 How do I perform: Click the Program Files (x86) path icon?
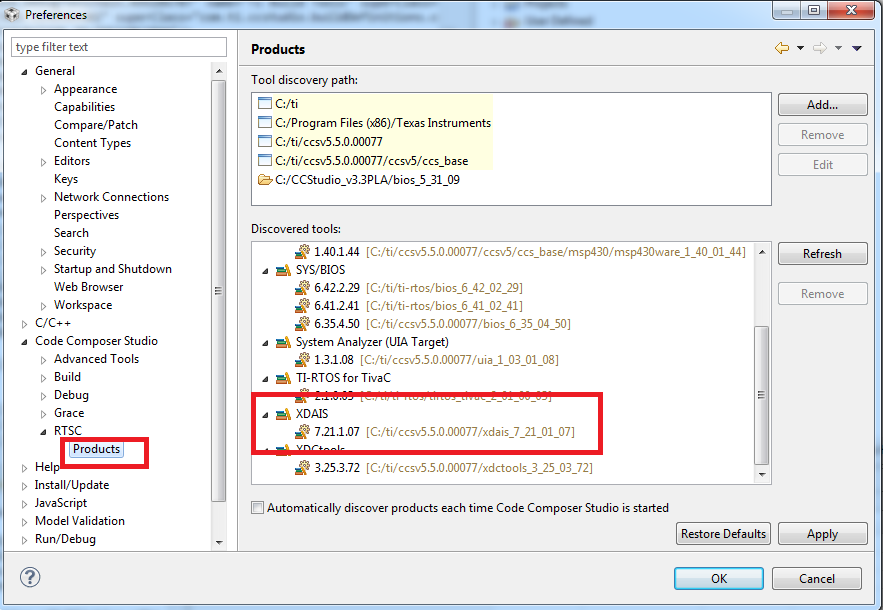pos(264,122)
